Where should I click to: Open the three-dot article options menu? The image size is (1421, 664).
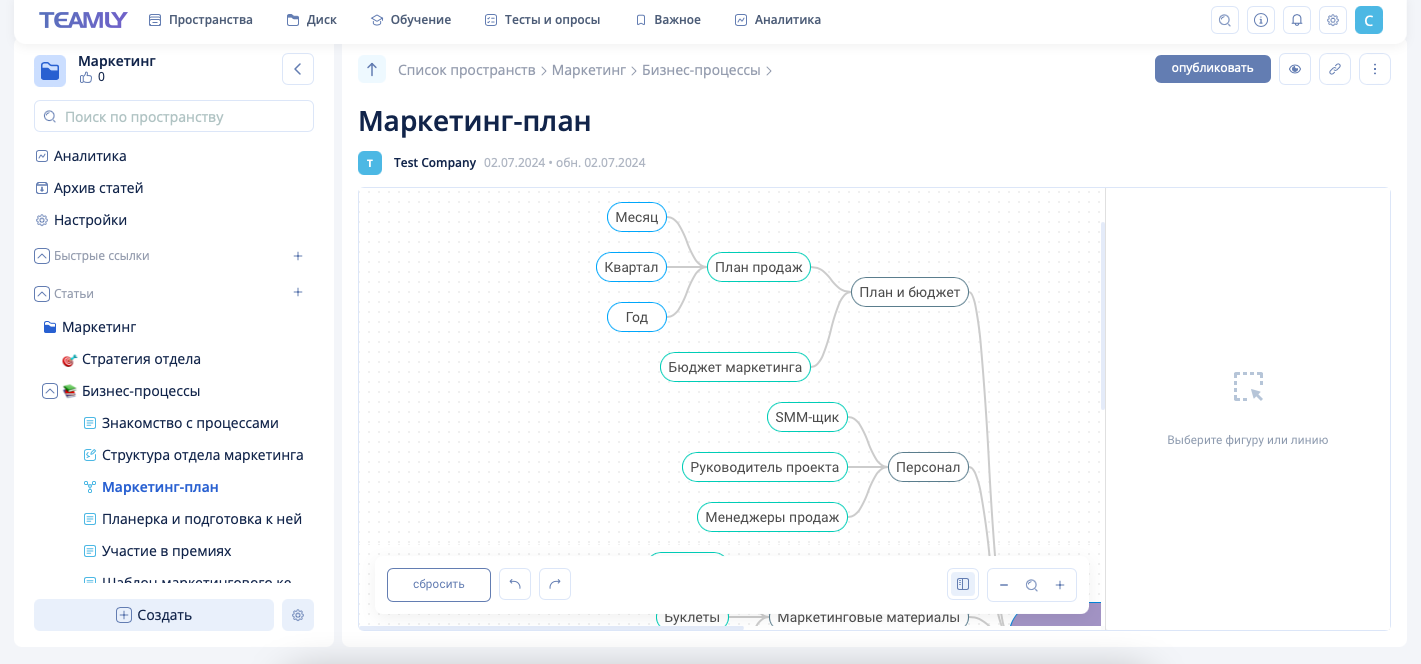click(x=1374, y=69)
